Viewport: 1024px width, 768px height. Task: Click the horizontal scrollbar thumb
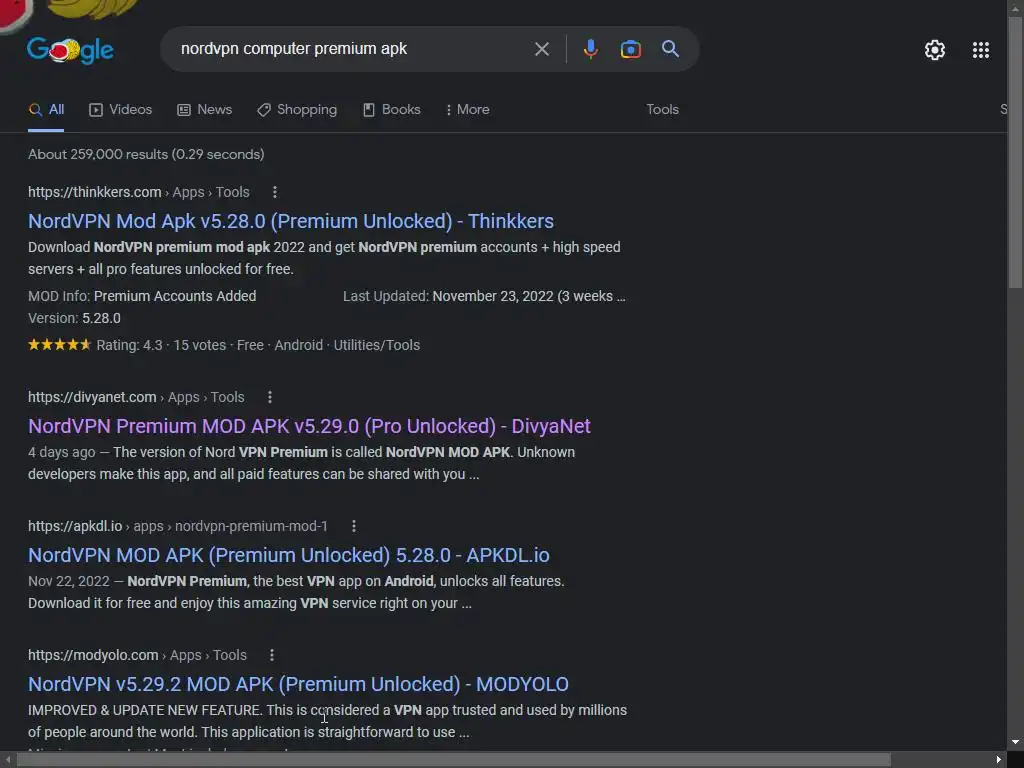click(453, 760)
